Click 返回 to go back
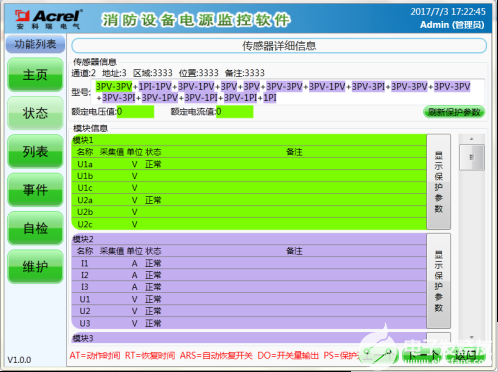 pyautogui.click(x=465, y=356)
